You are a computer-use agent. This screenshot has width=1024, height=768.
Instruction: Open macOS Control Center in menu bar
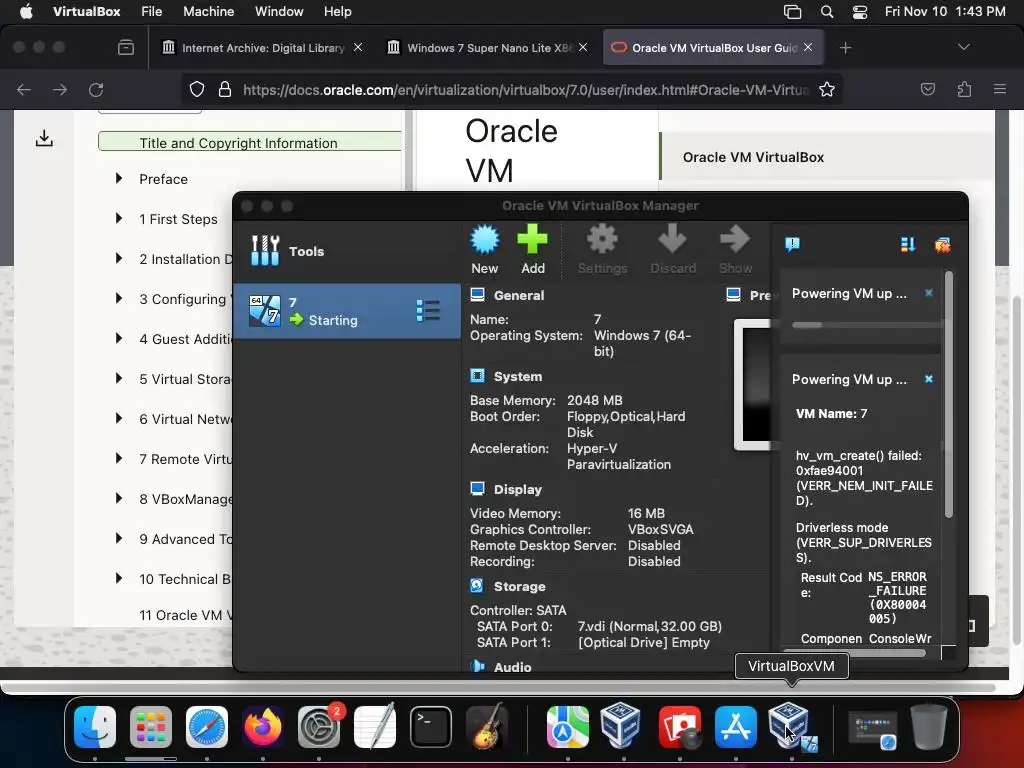859,12
